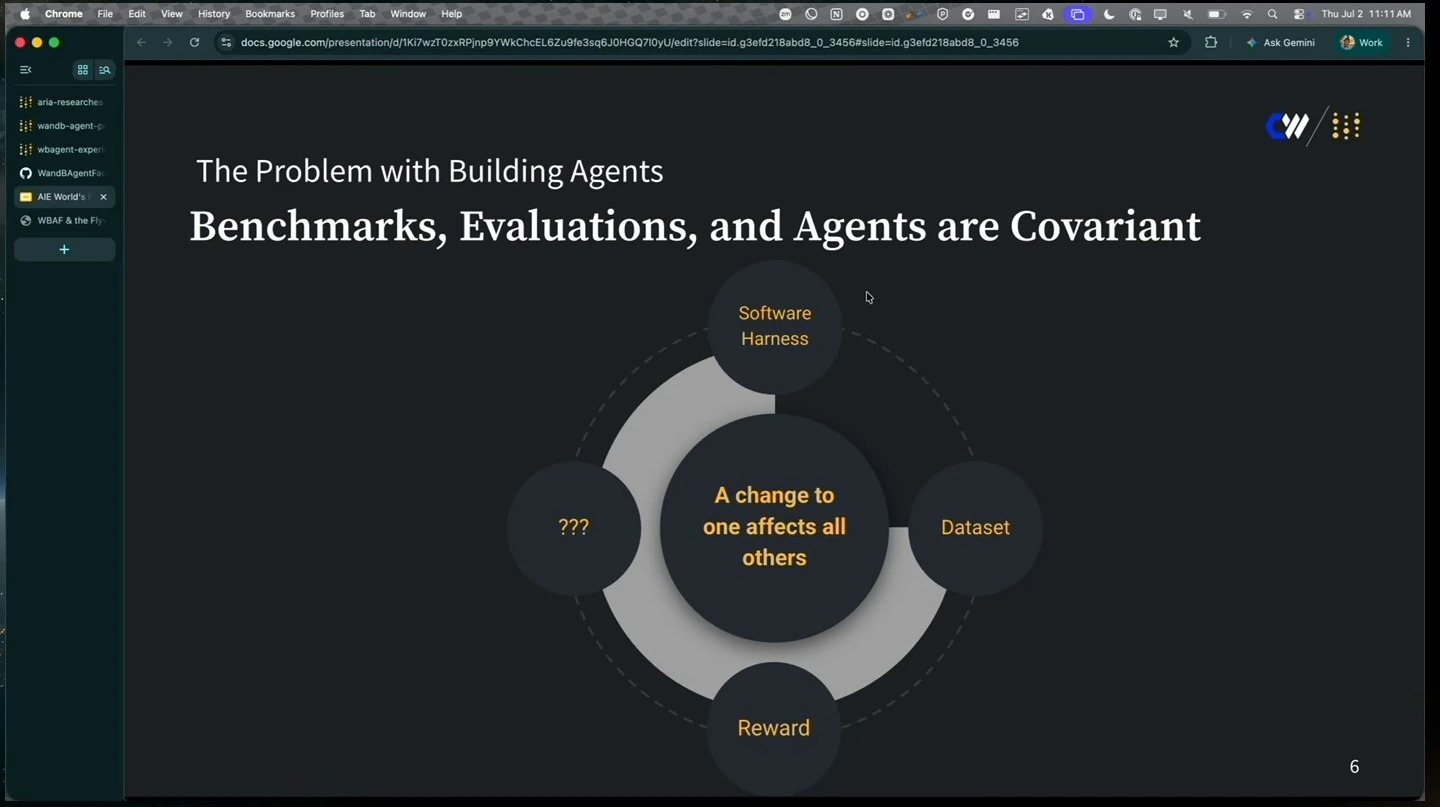Viewport: 1440px width, 807px height.
Task: Open the Chrome extensions puzzle icon
Action: point(1211,42)
